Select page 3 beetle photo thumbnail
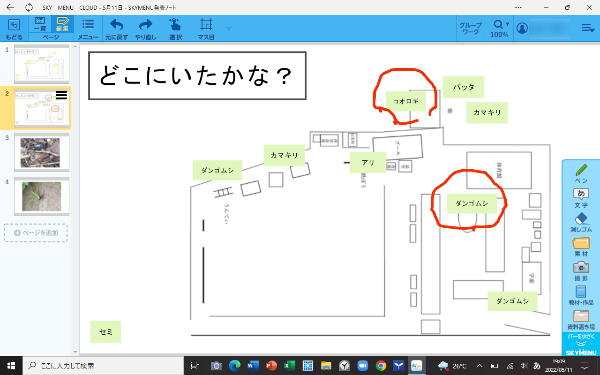Image resolution: width=600 pixels, height=375 pixels. click(41, 152)
